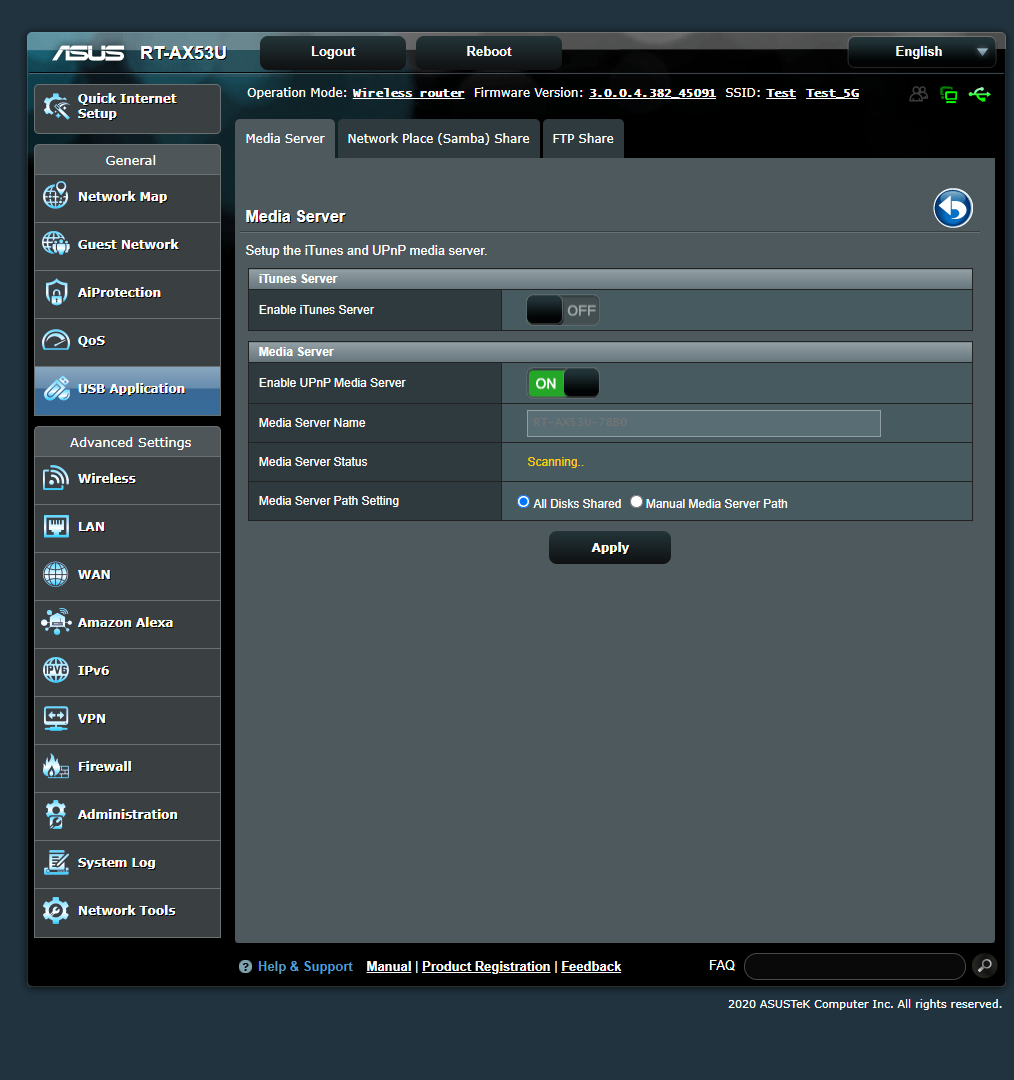Screen dimensions: 1014x1080
Task: Click the Help & Support question mark icon
Action: tap(245, 966)
